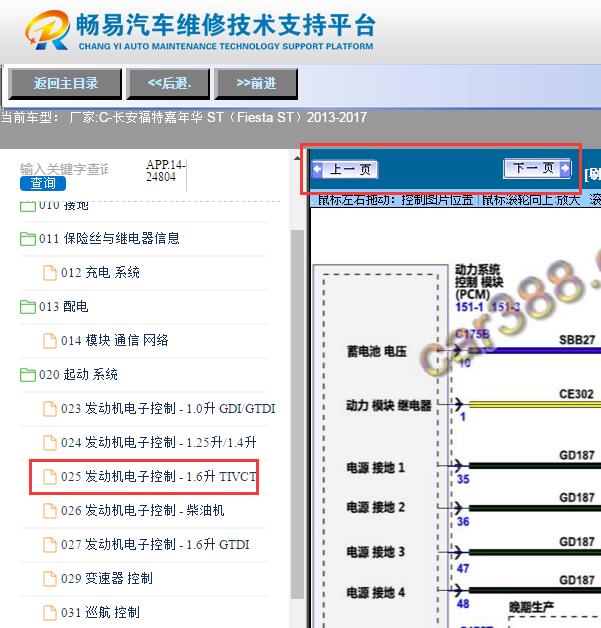Click the document icon for 031 巡航 控制

[x=50, y=613]
